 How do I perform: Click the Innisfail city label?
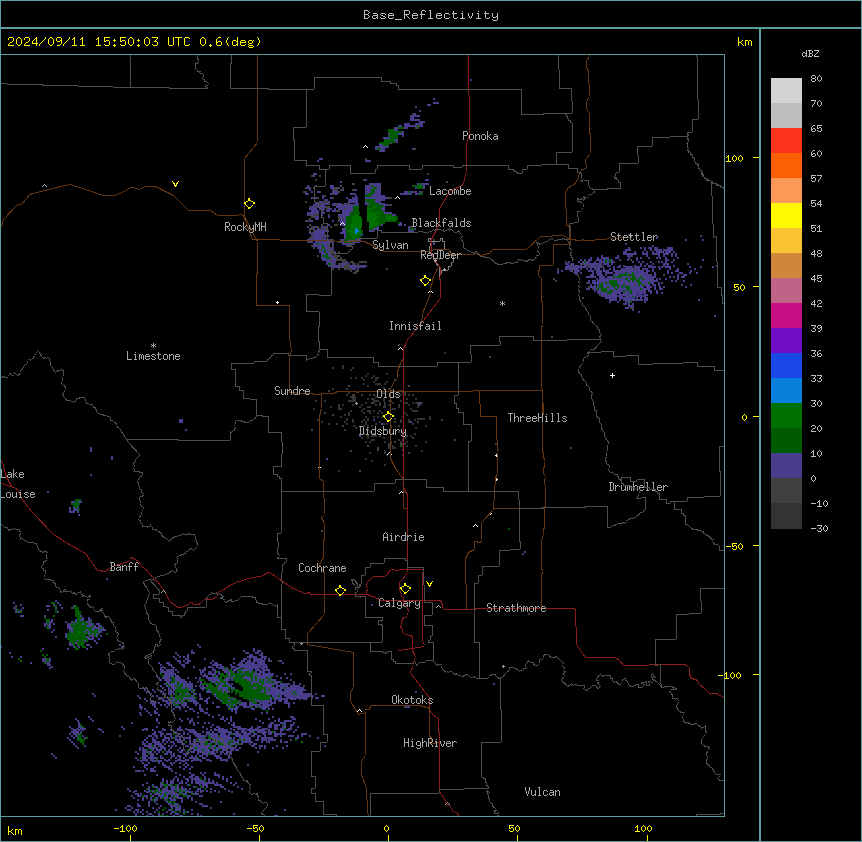point(415,326)
